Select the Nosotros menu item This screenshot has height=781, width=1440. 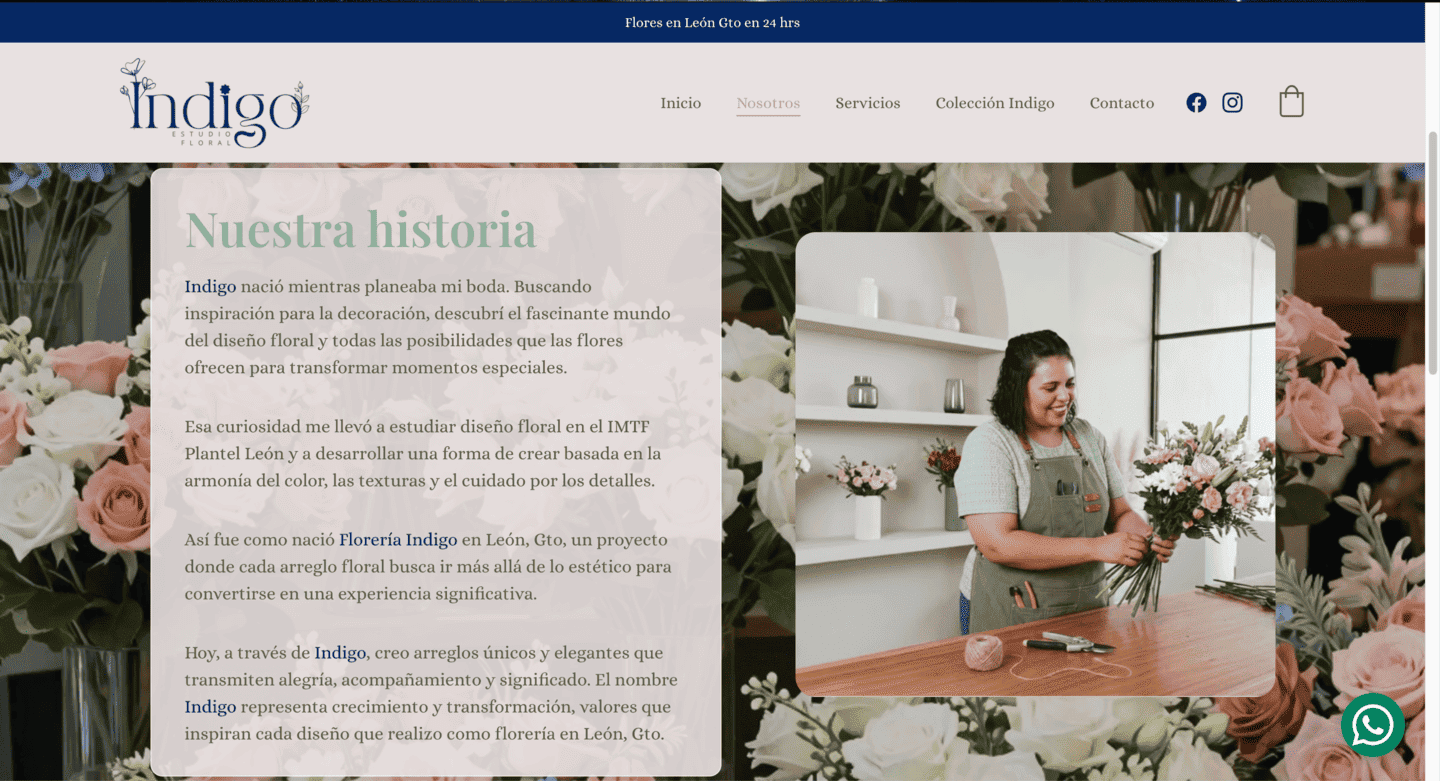[768, 103]
